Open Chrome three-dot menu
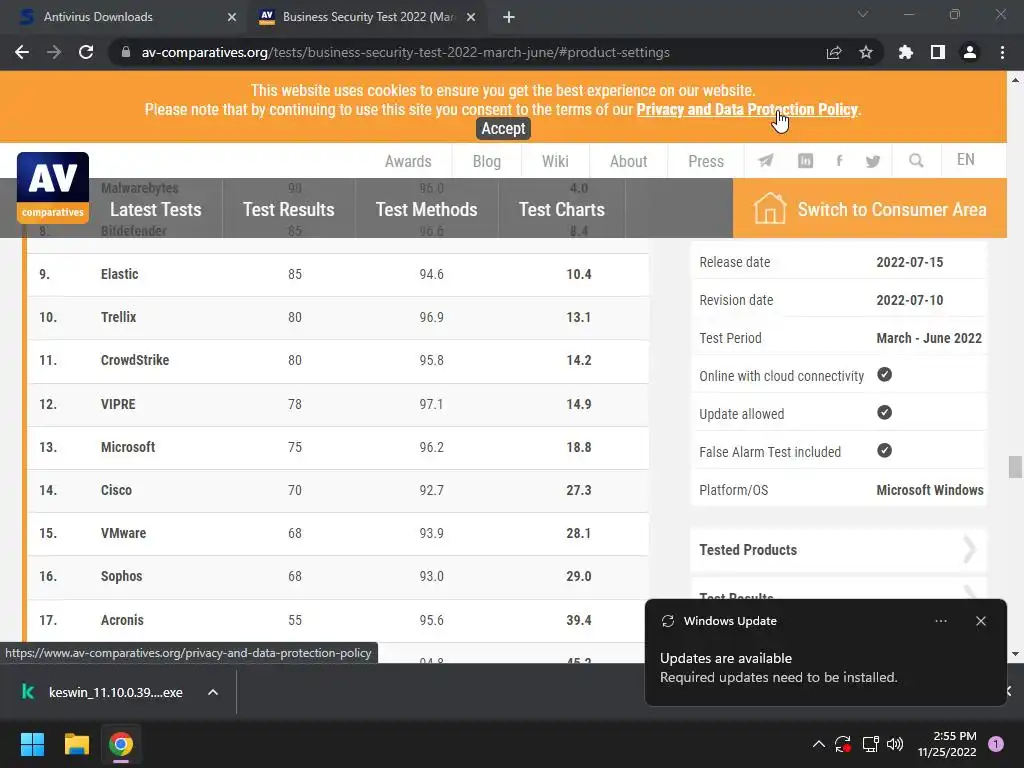 click(x=1002, y=52)
